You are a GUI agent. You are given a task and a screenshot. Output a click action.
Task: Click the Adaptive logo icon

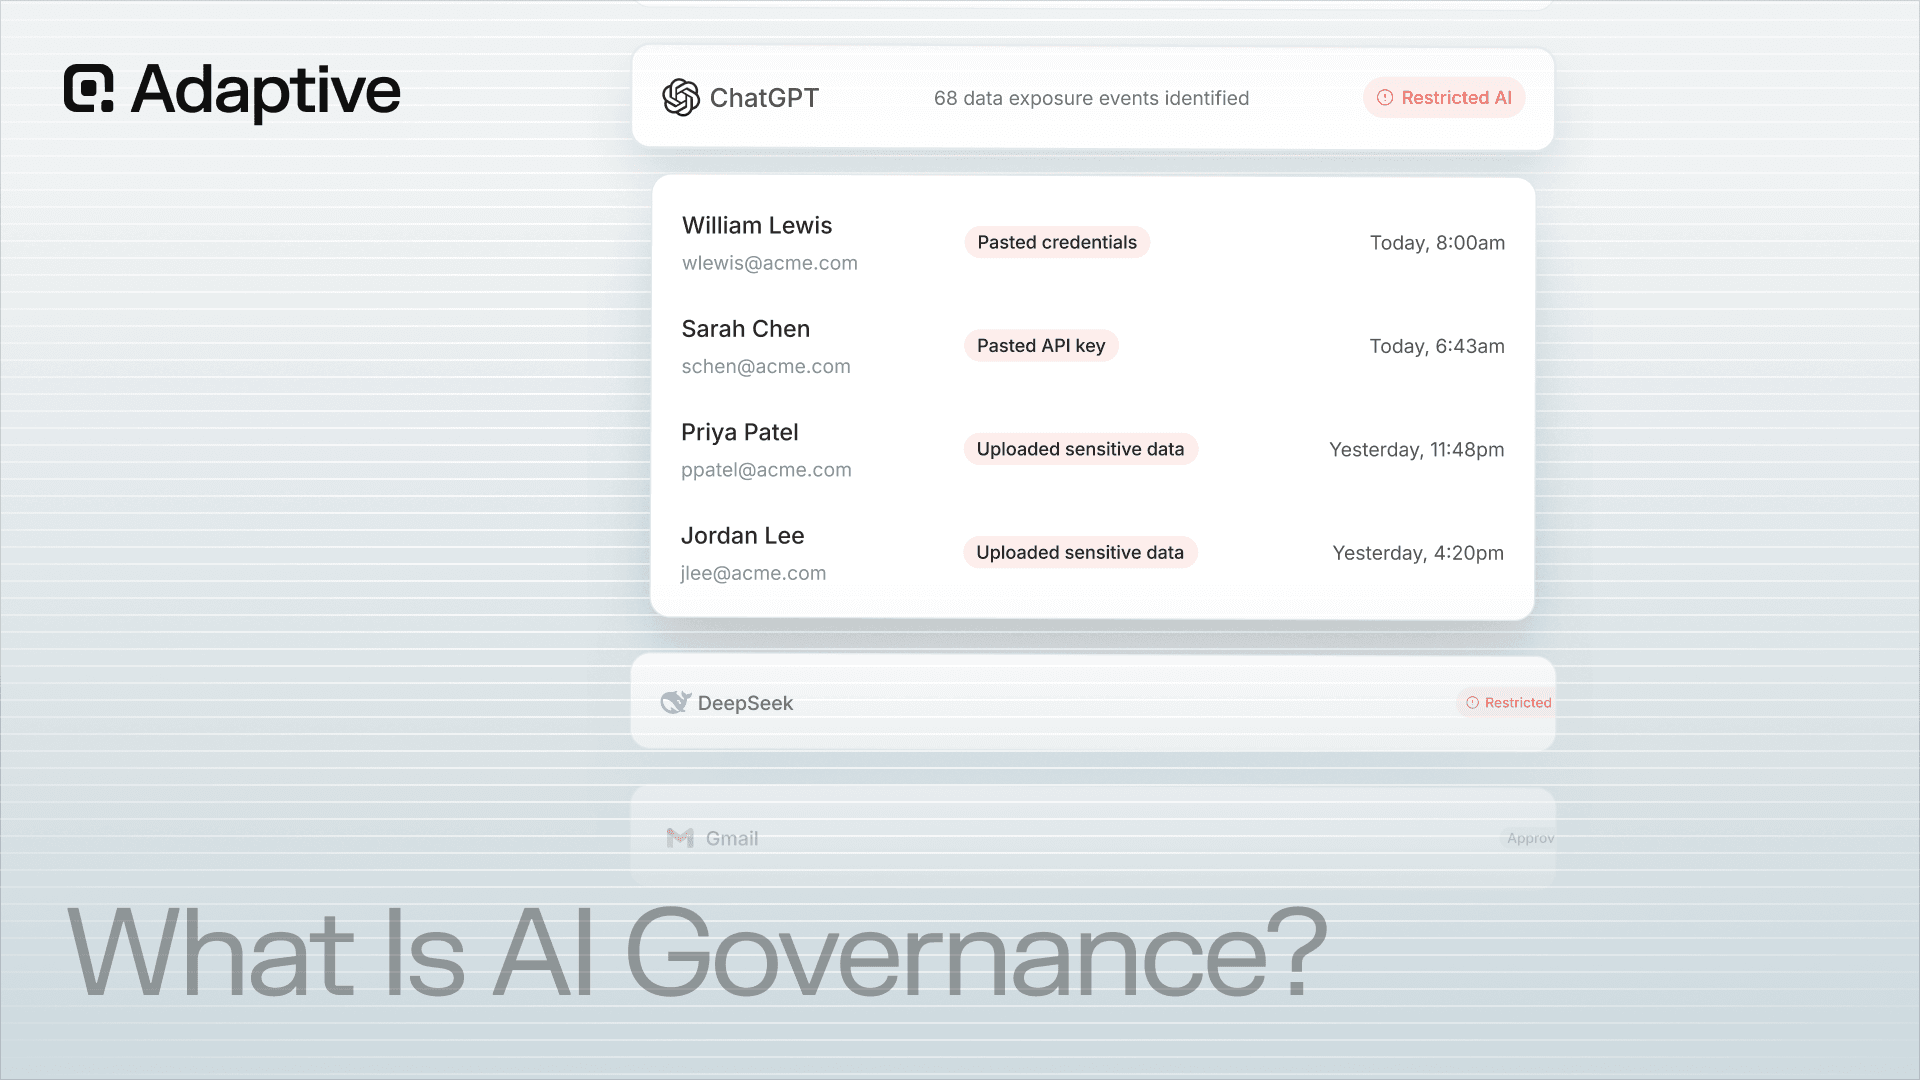(89, 89)
